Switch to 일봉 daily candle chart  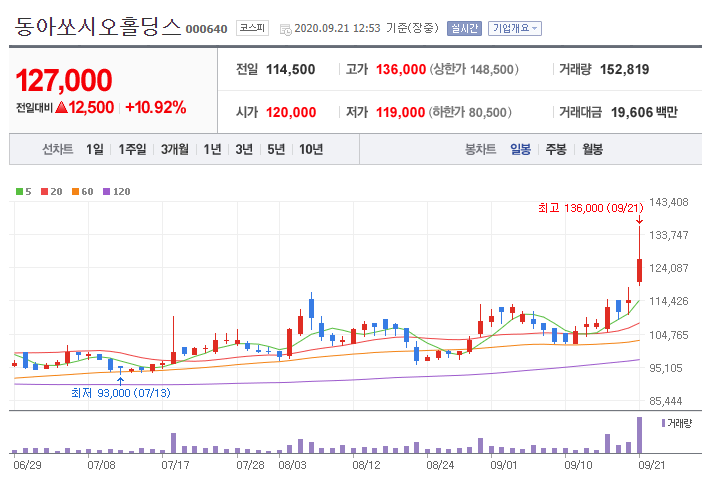(x=521, y=149)
